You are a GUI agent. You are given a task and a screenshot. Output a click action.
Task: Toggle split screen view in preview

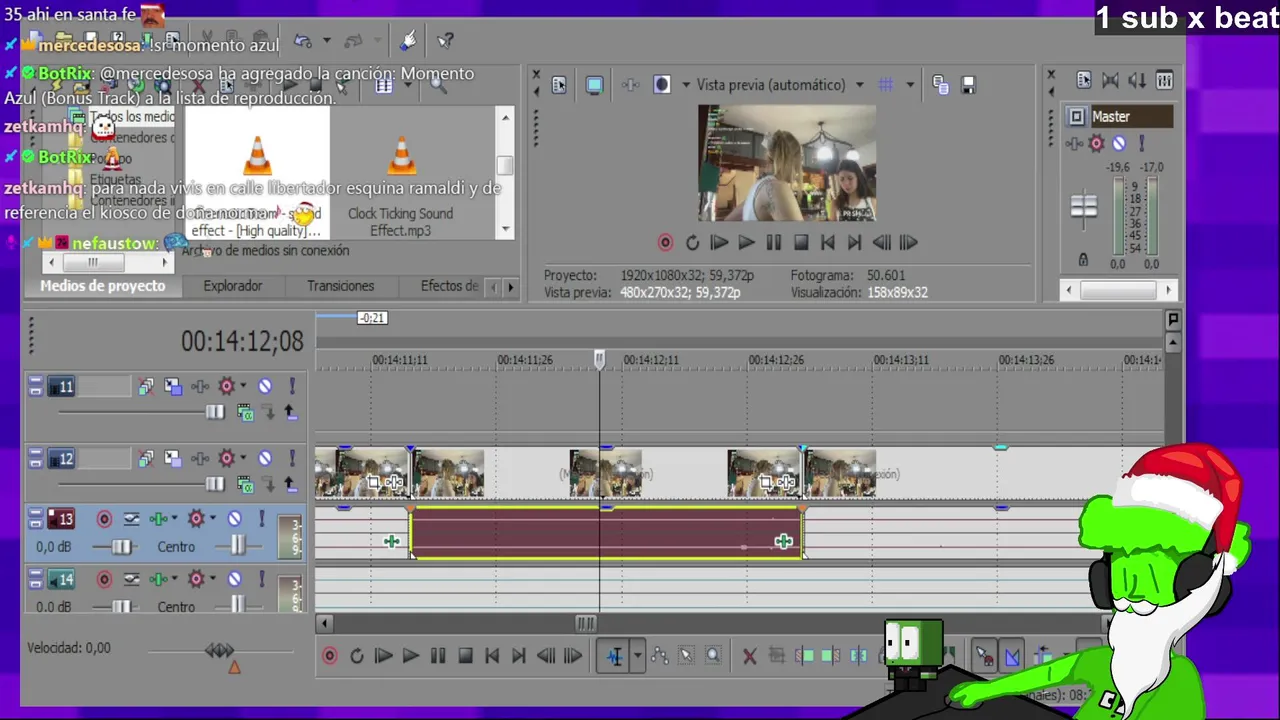point(661,85)
